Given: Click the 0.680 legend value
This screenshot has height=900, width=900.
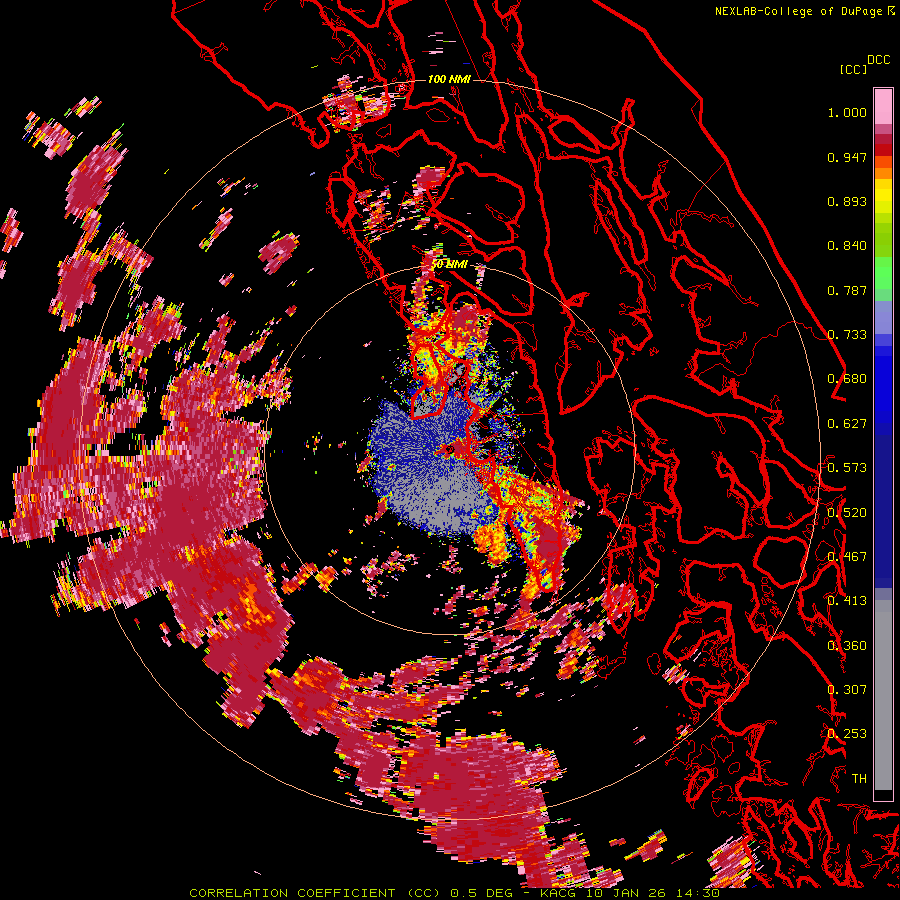Looking at the screenshot, I should pos(847,379).
